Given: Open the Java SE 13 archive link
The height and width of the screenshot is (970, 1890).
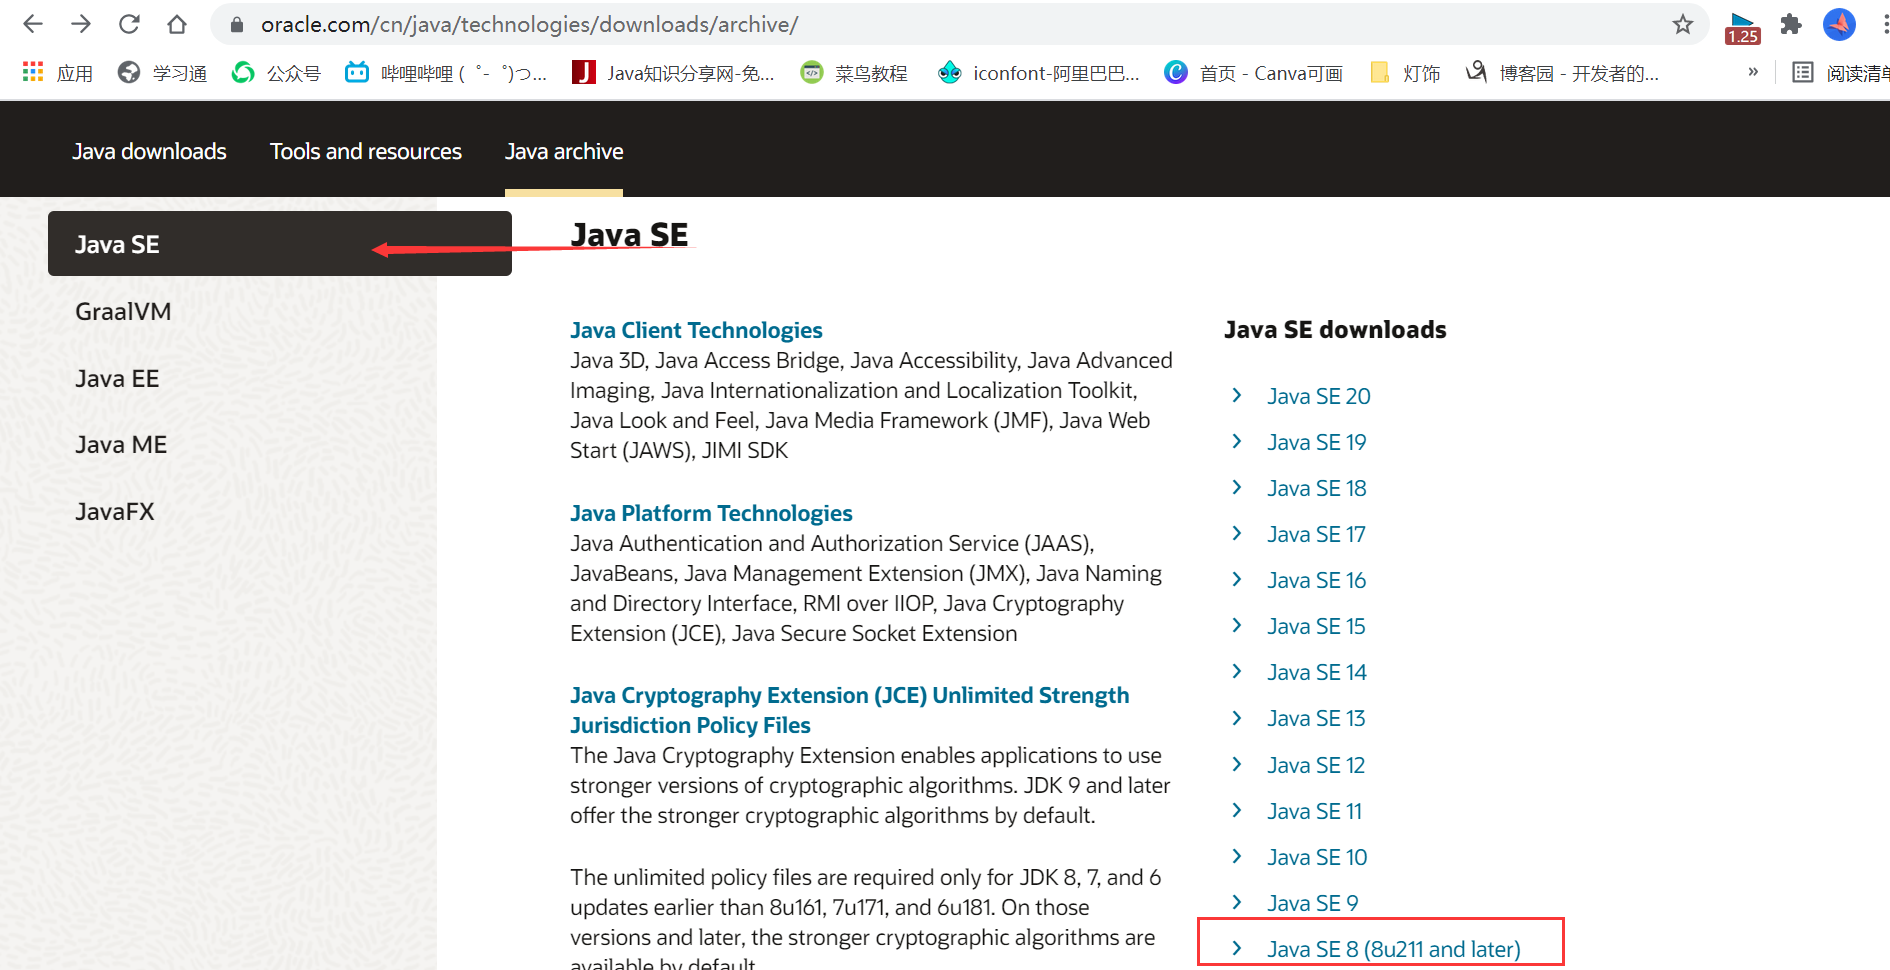Looking at the screenshot, I should 1316,719.
